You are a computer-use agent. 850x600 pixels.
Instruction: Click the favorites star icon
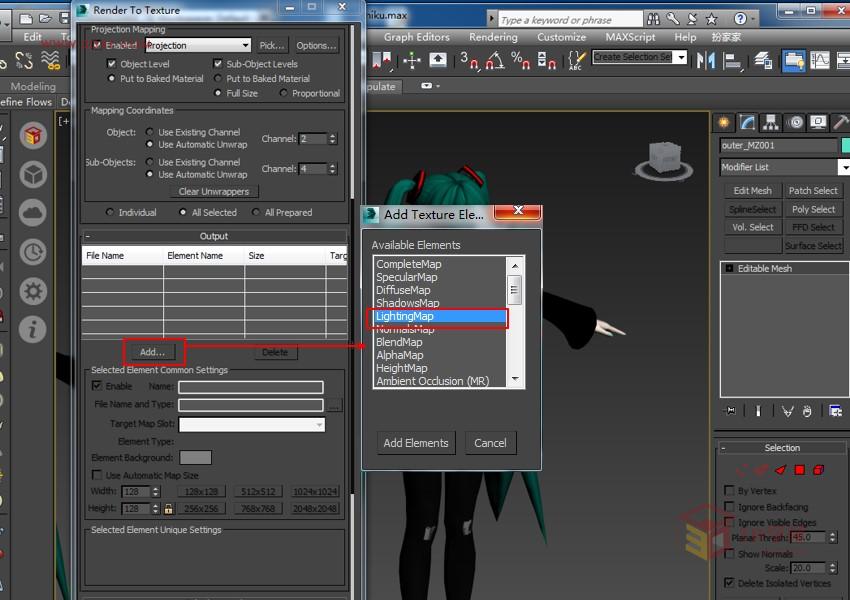(711, 20)
